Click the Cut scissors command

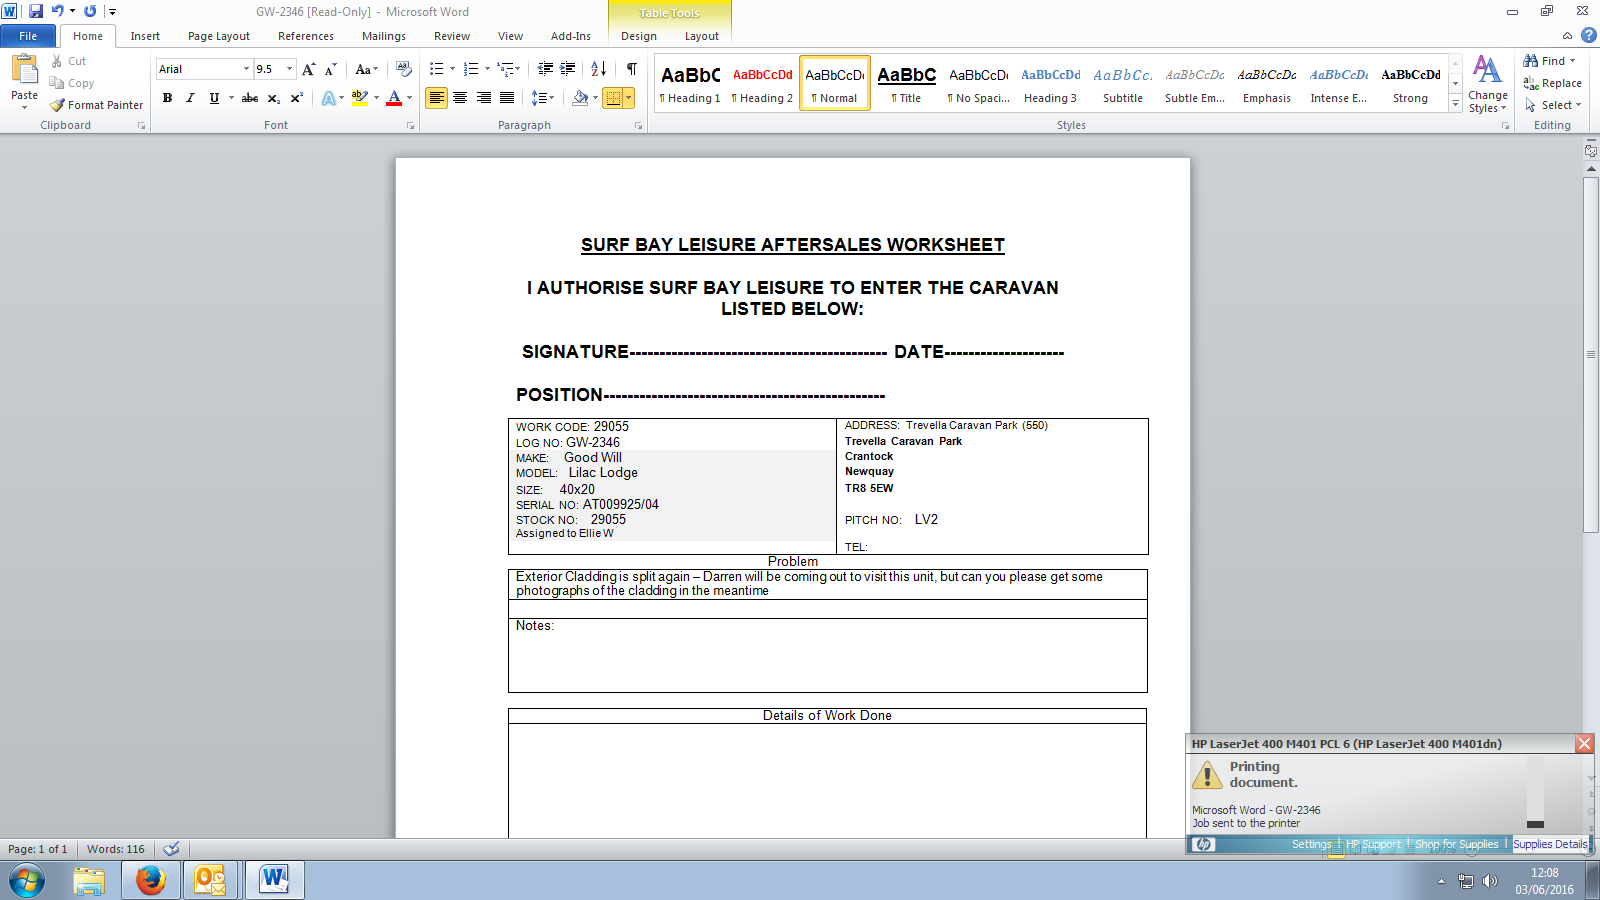click(68, 61)
